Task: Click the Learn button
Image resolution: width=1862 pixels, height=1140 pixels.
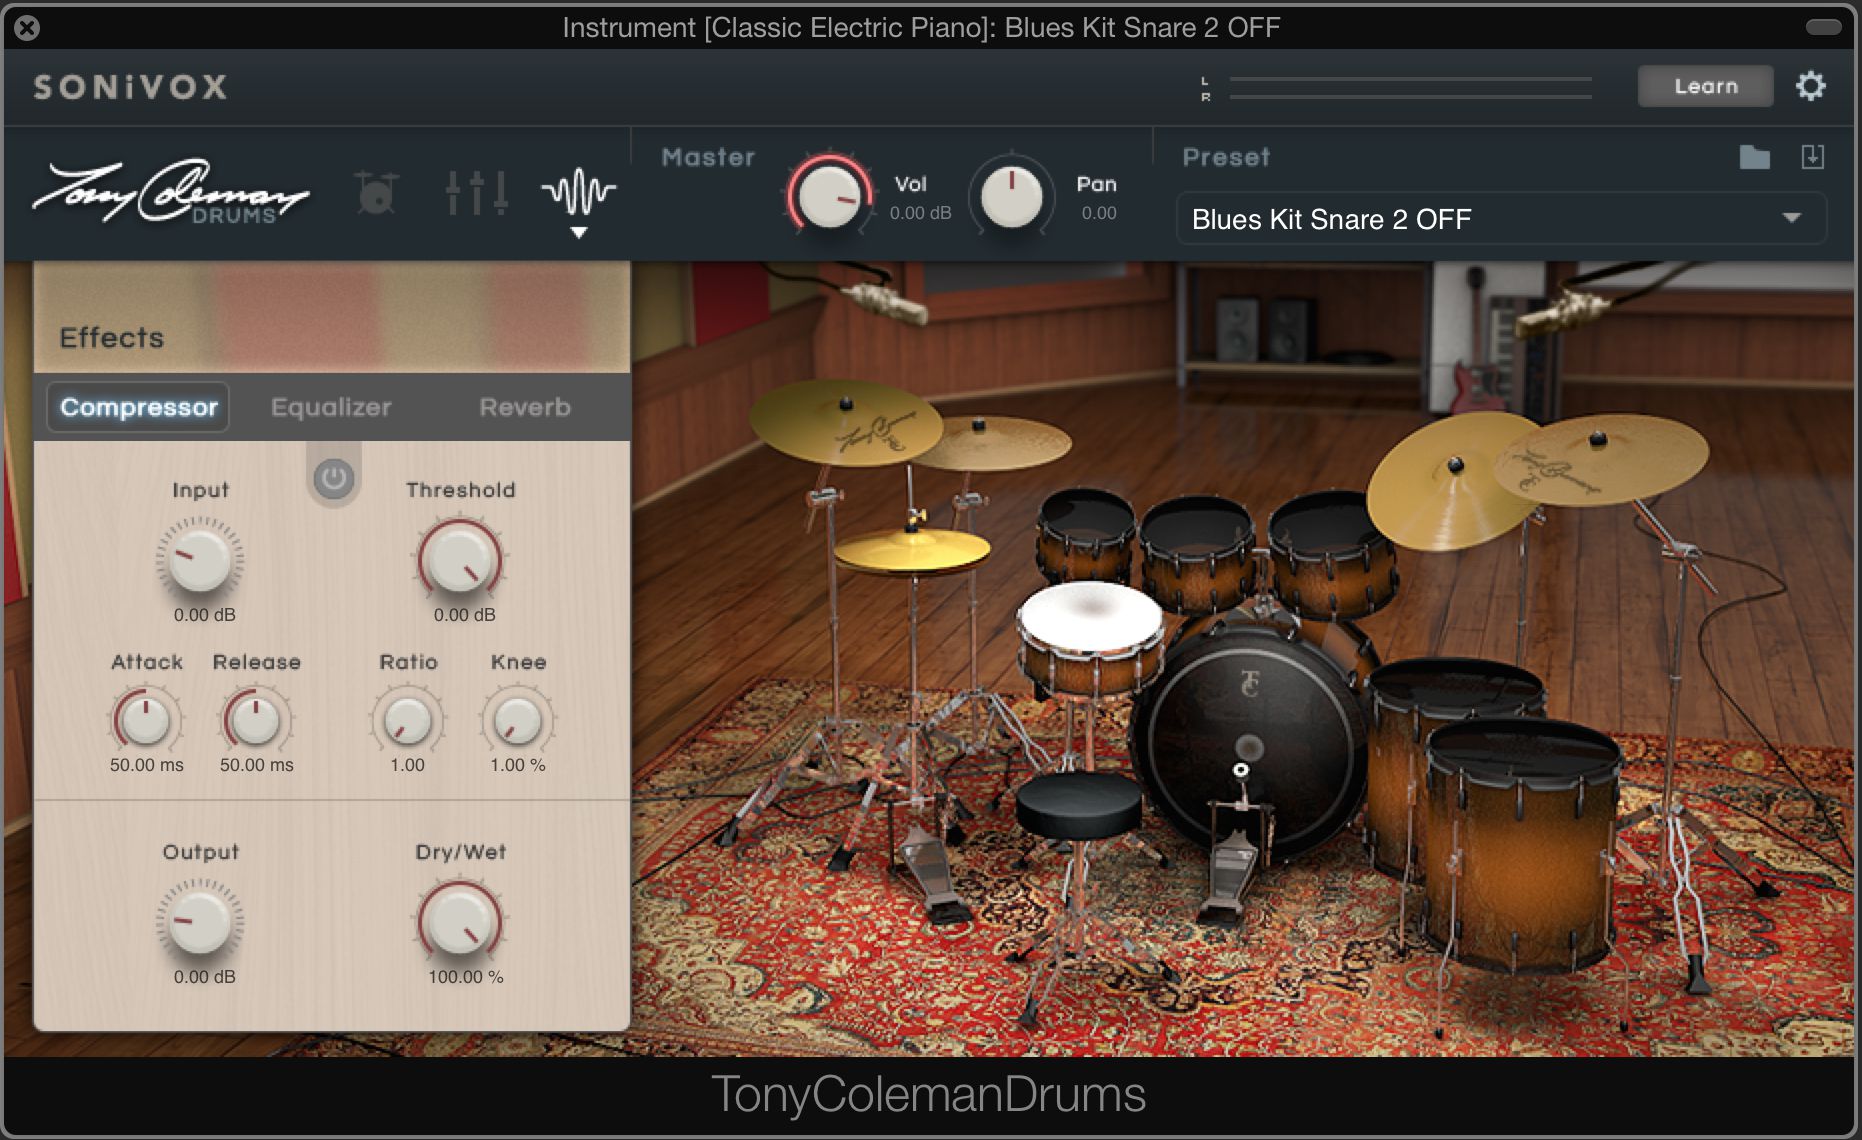Action: click(x=1706, y=86)
